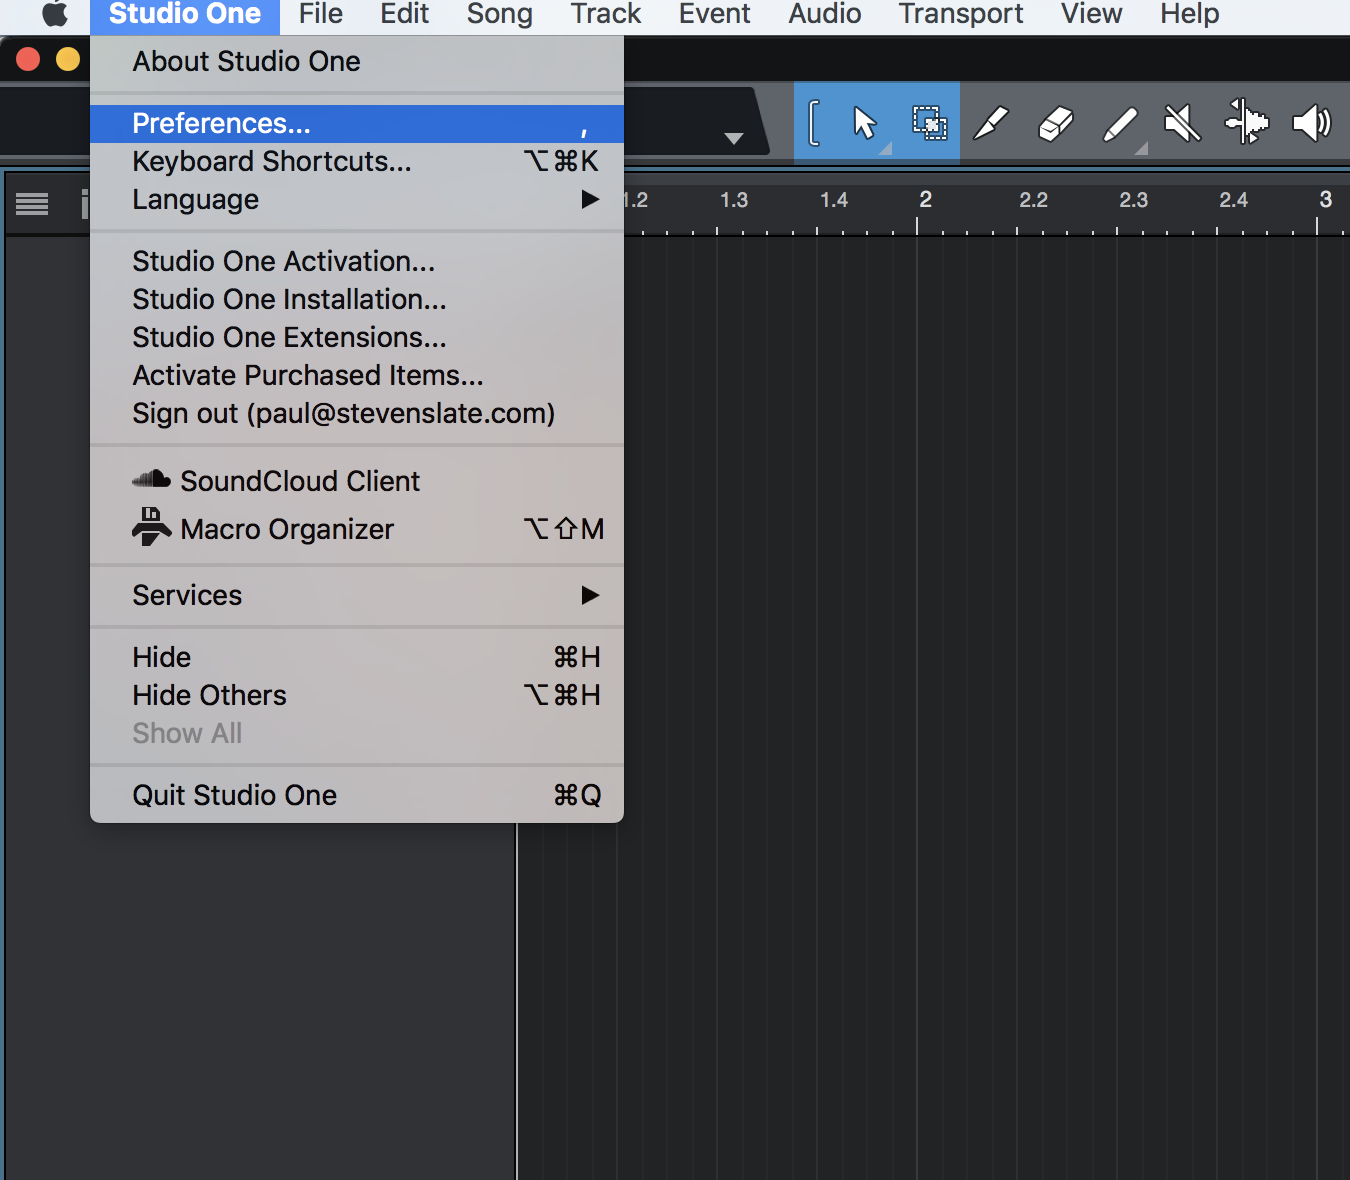Select the Mute tool
The width and height of the screenshot is (1350, 1180).
[1183, 124]
